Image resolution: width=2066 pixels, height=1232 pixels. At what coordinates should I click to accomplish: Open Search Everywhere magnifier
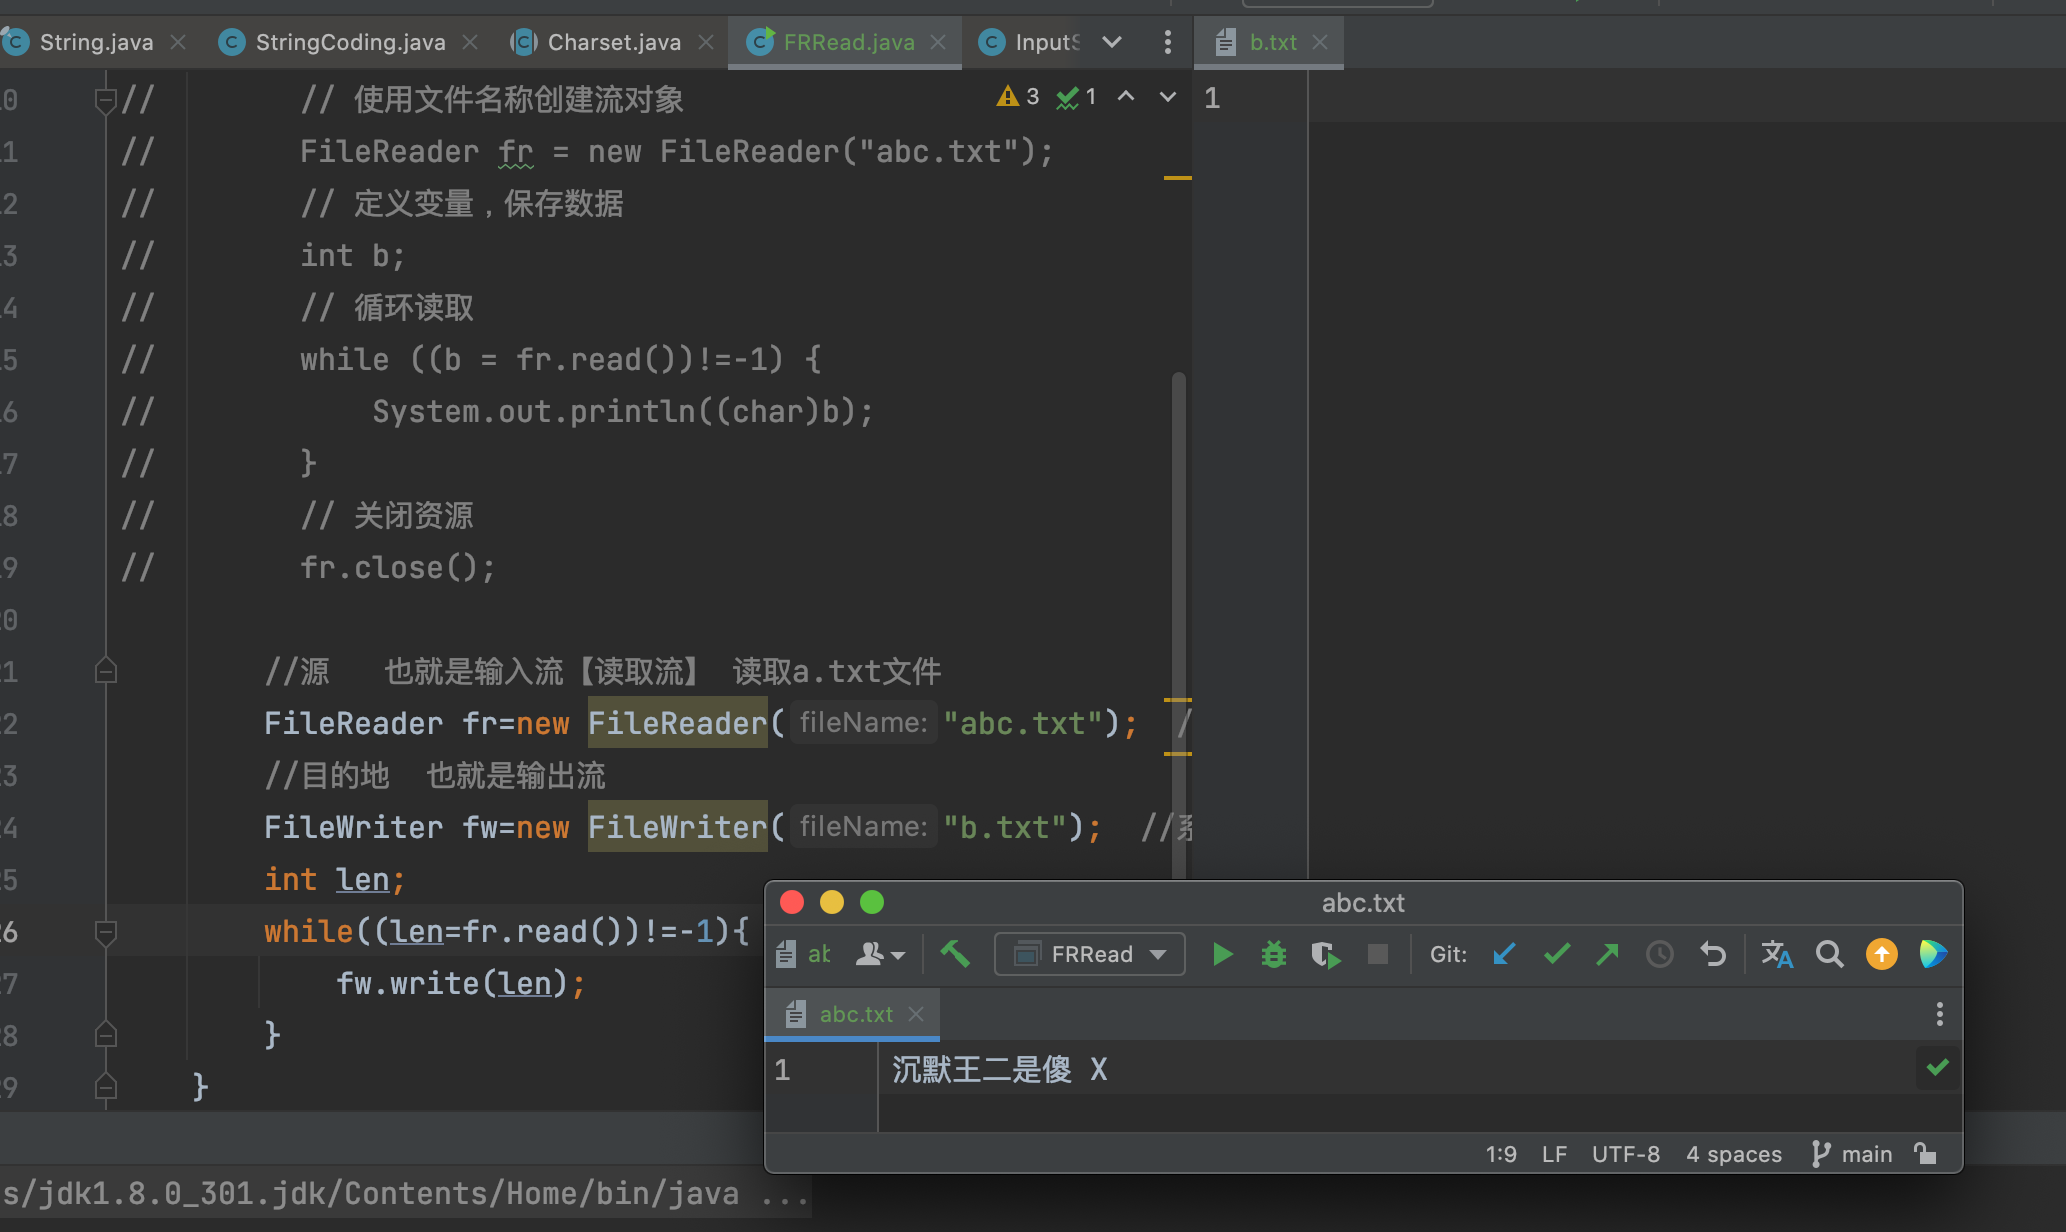(x=1829, y=954)
